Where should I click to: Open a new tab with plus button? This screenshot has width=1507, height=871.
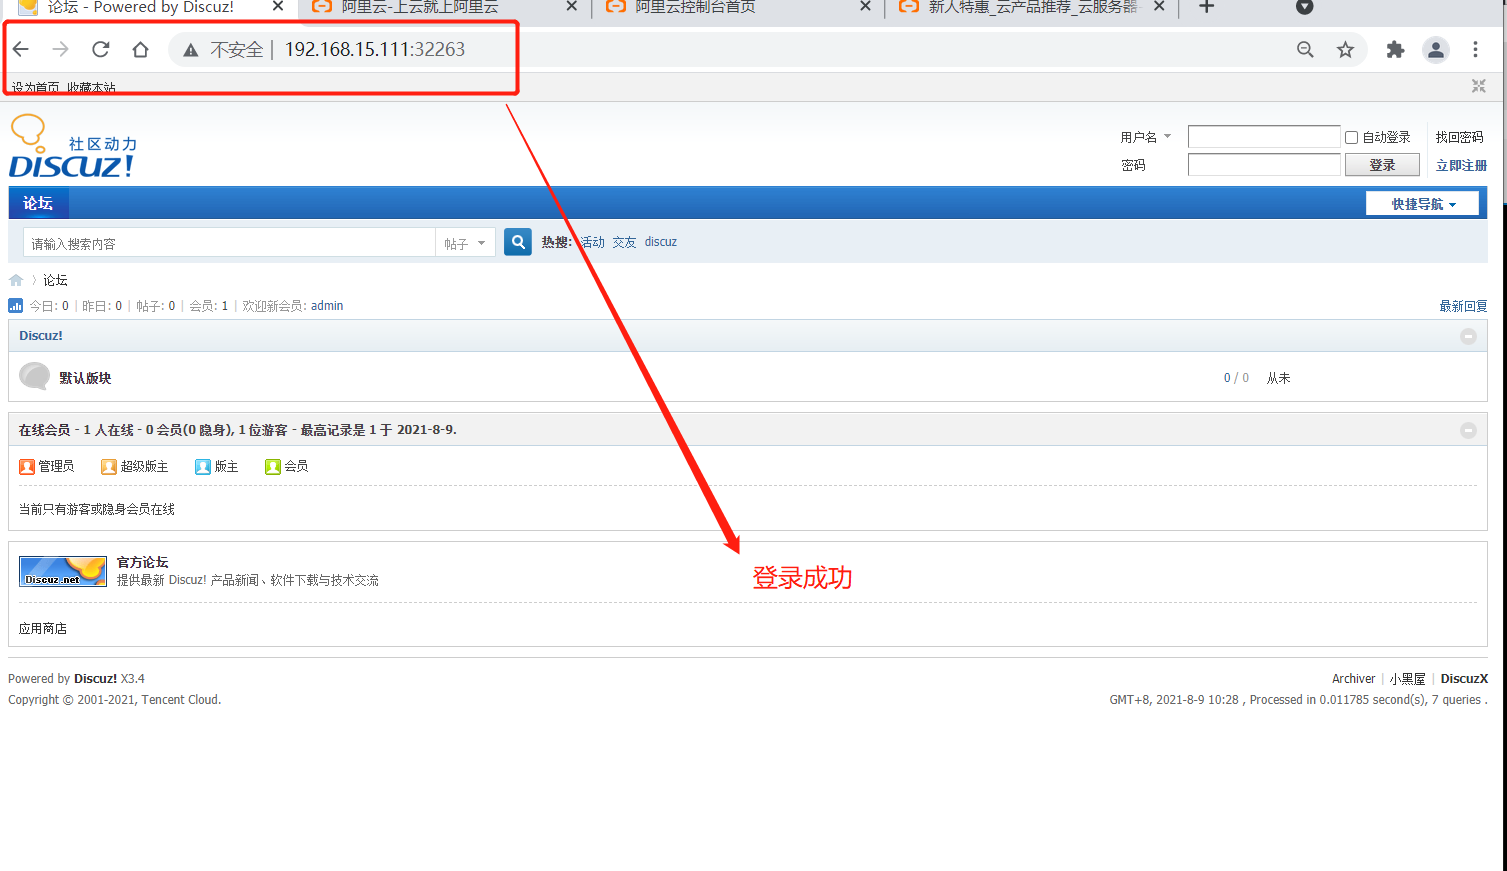tap(1206, 7)
